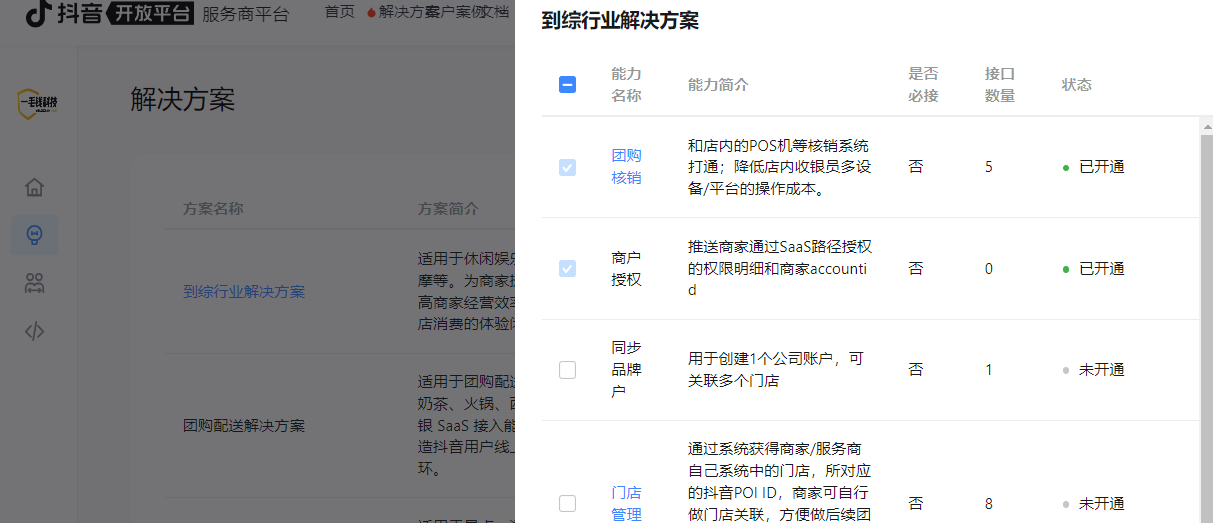
Task: Click the vertical scrollbar of the capability table
Action: pyautogui.click(x=1206, y=330)
